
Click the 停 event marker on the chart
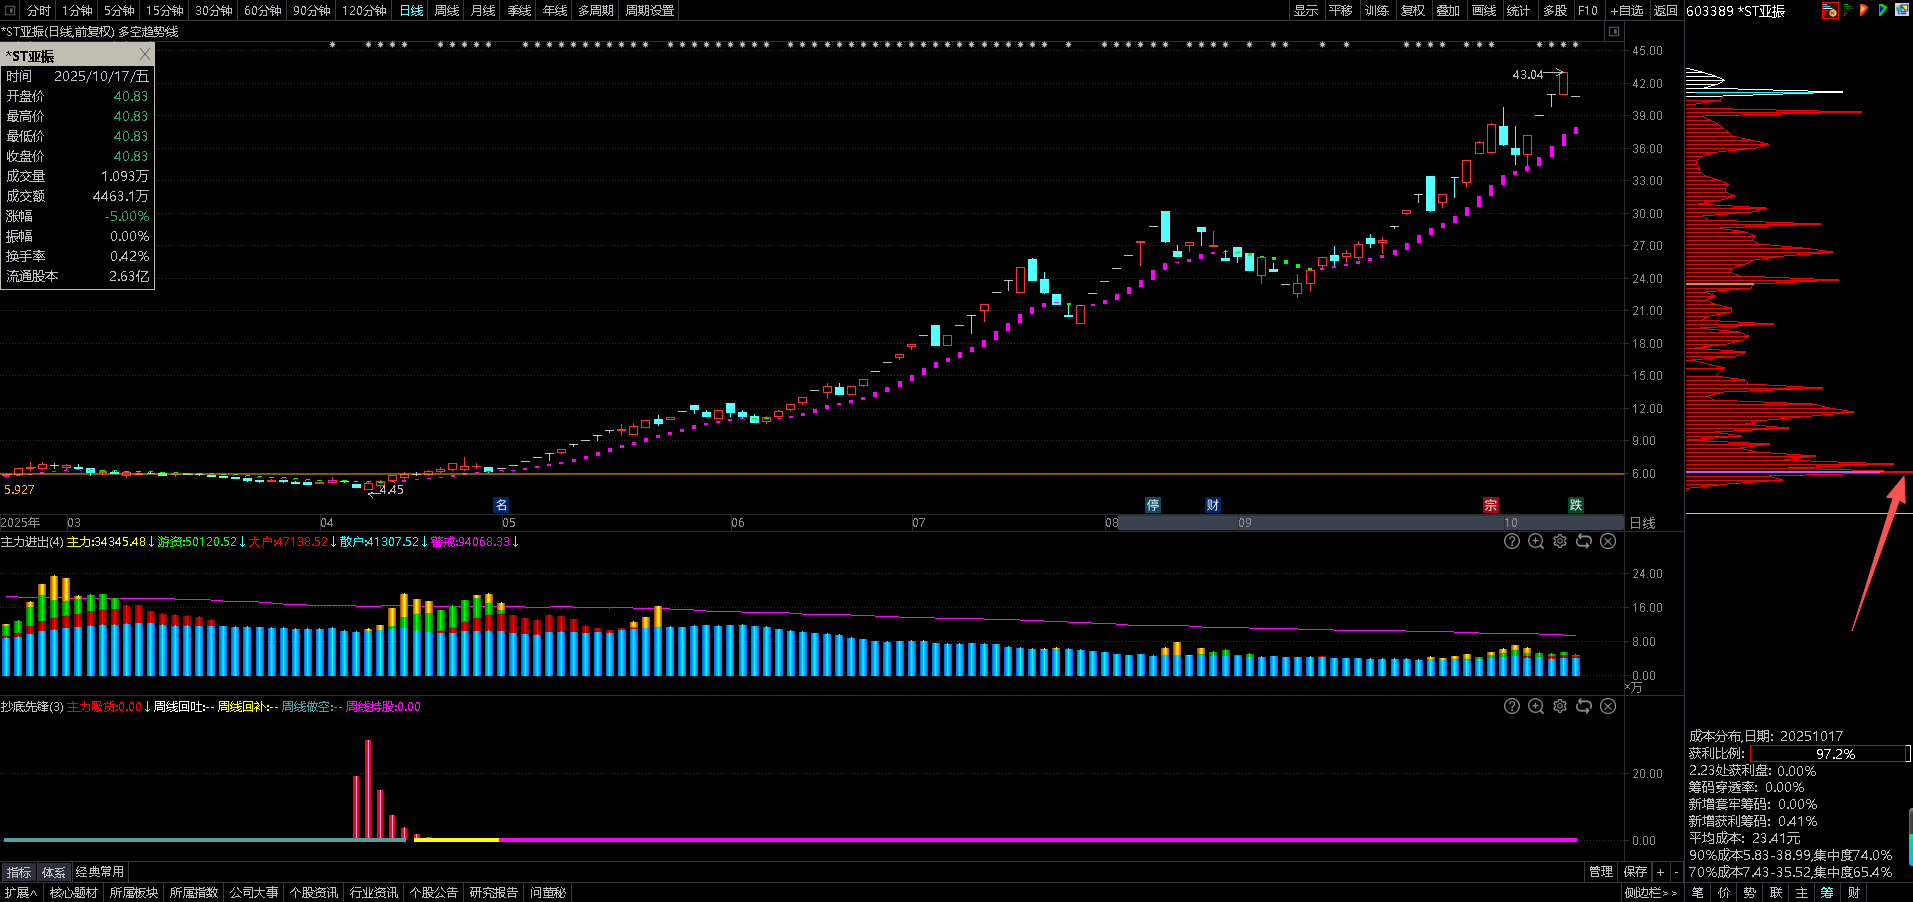pos(1153,505)
